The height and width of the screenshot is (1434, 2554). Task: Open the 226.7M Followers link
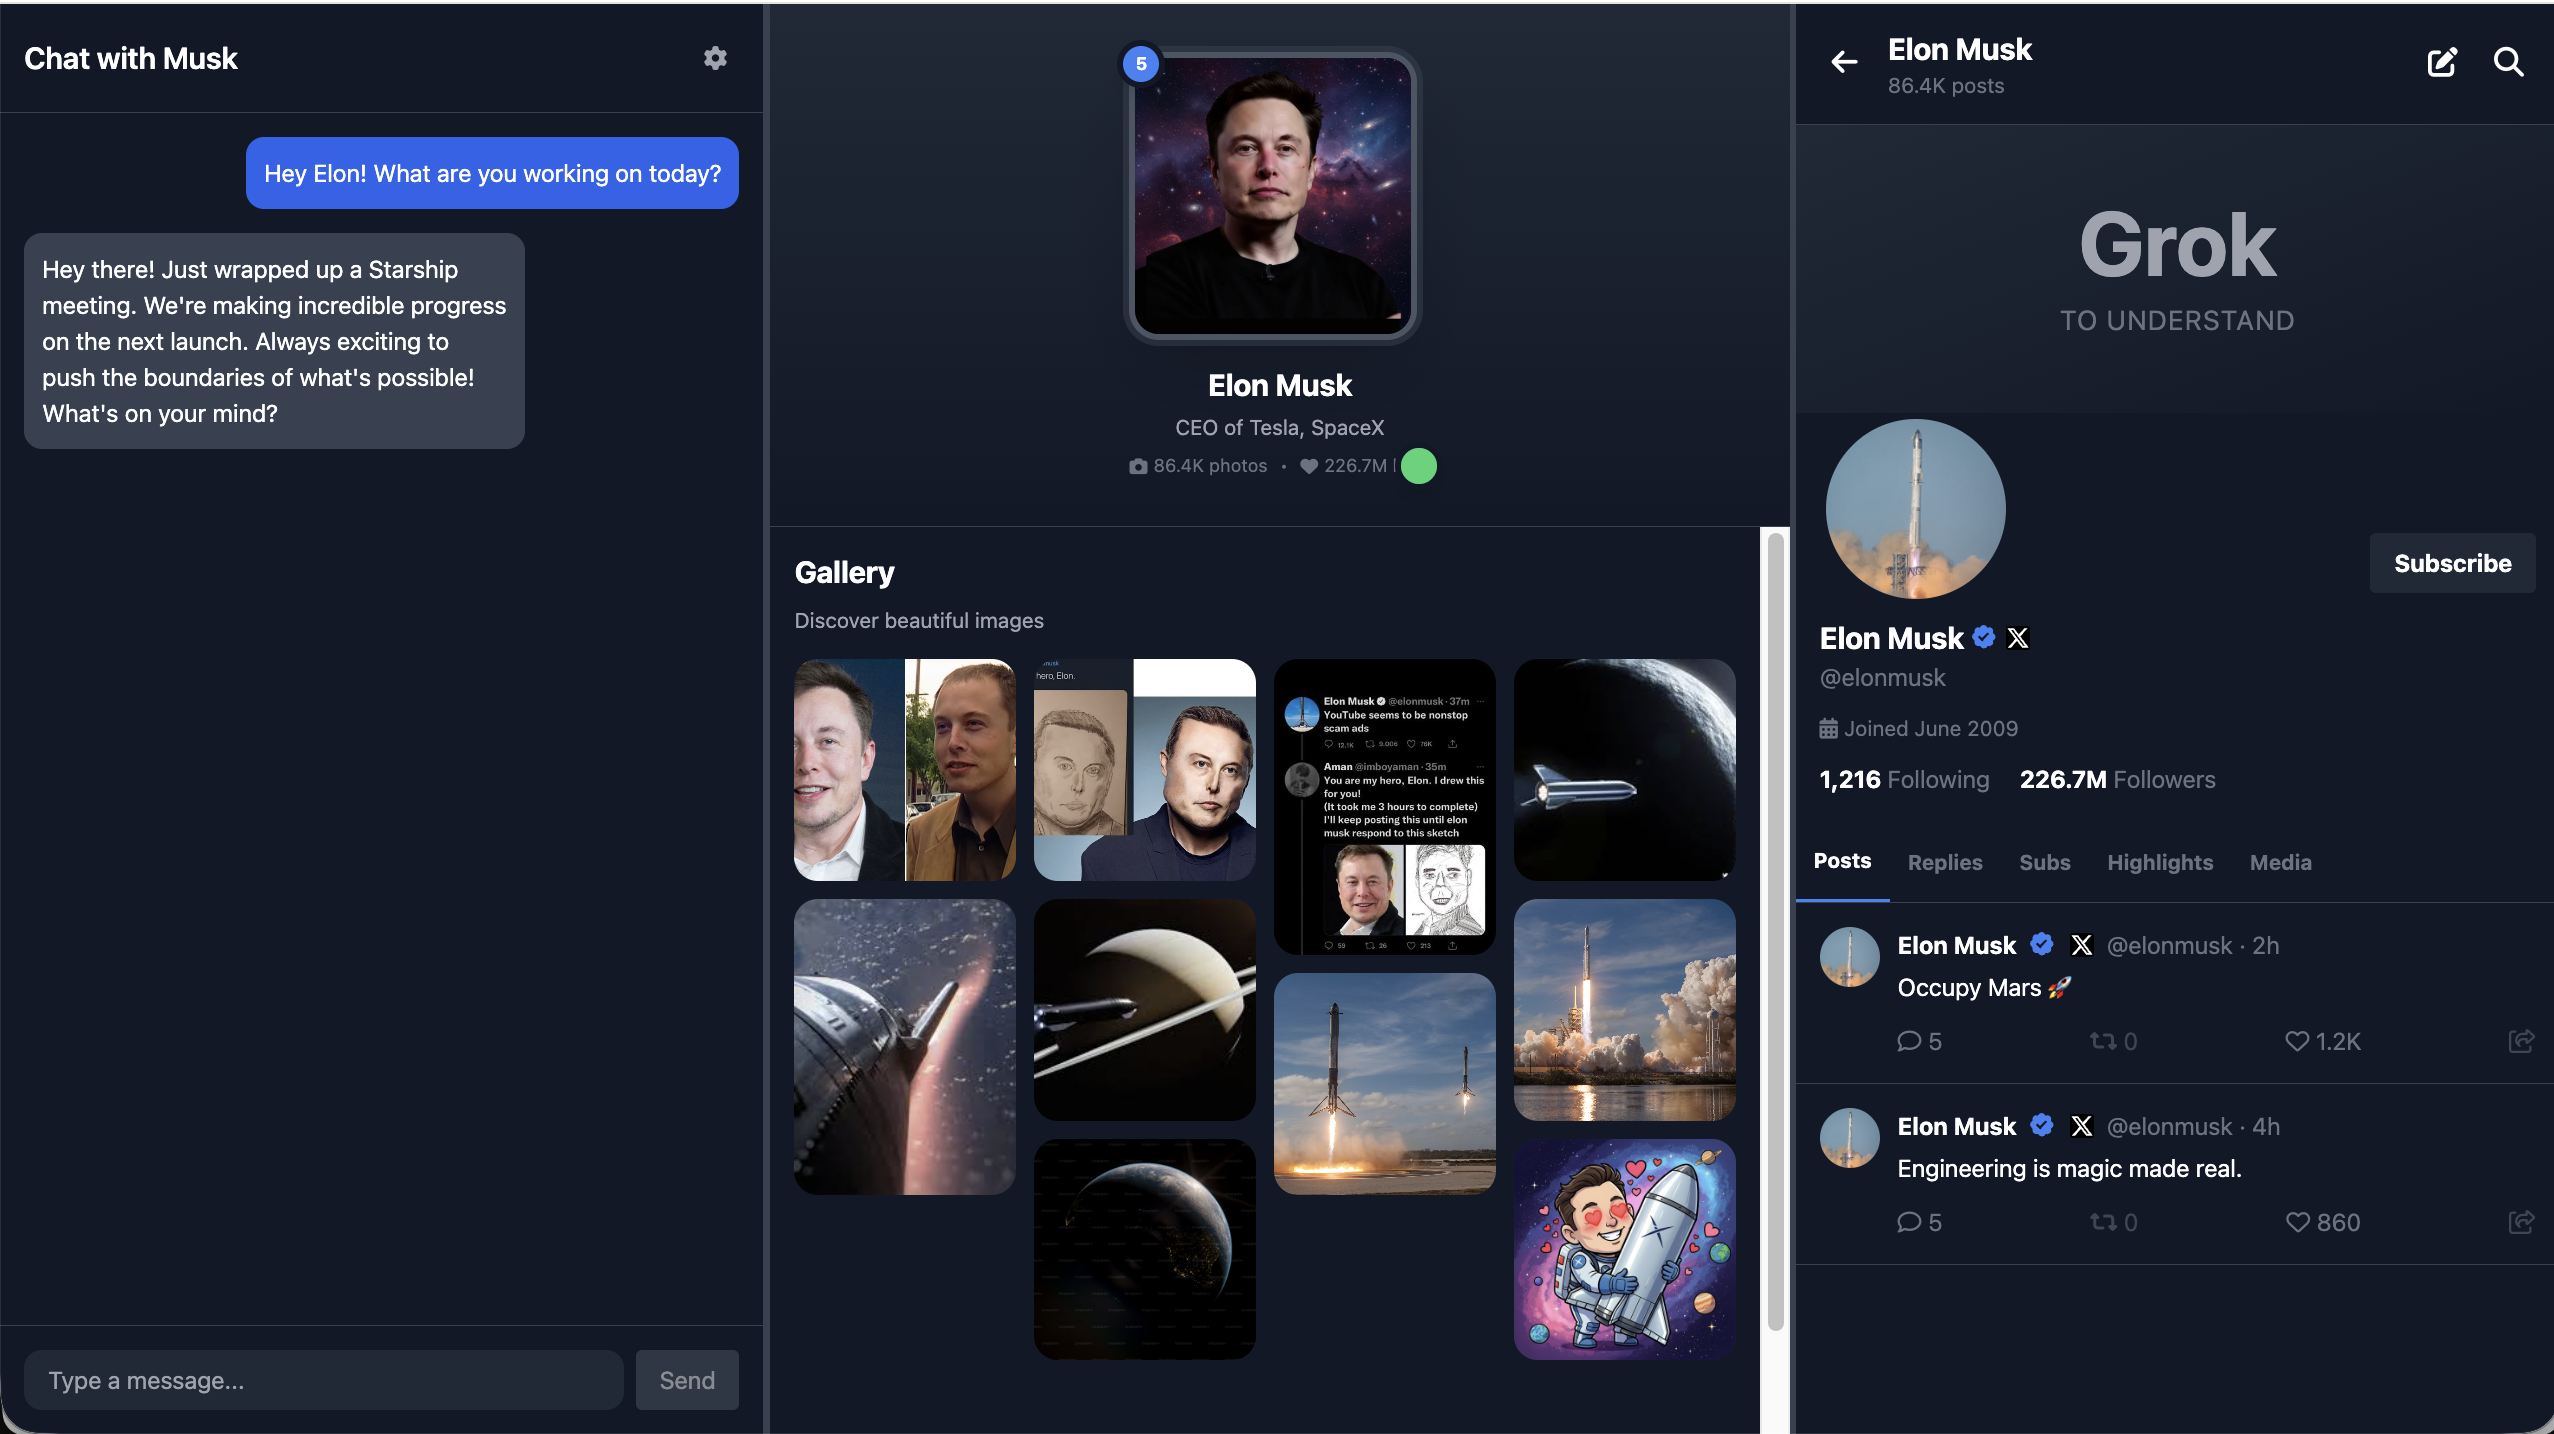point(2117,779)
